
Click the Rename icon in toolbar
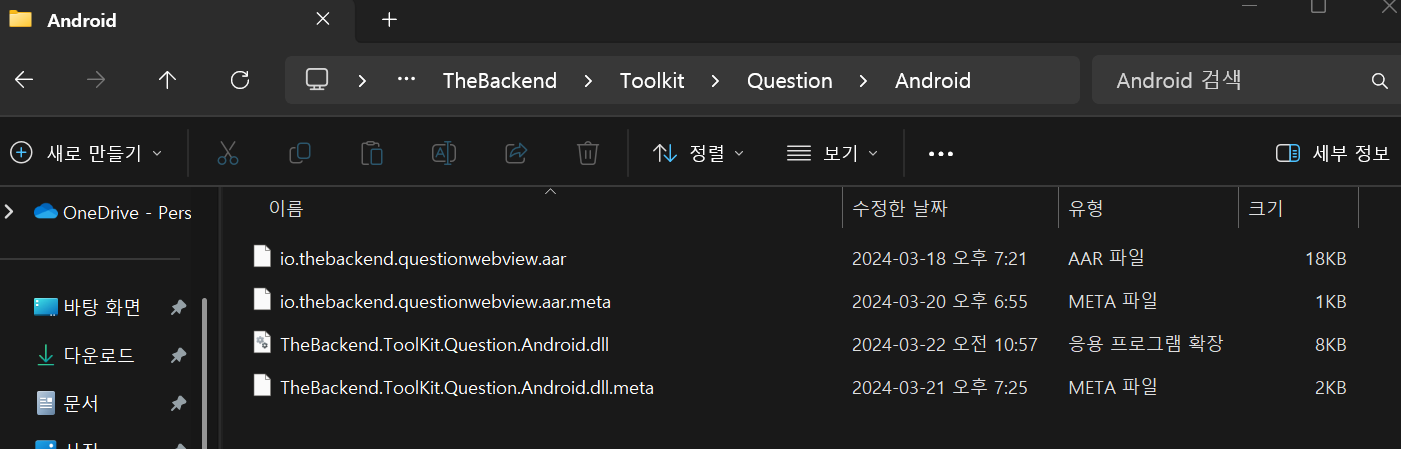tap(444, 153)
